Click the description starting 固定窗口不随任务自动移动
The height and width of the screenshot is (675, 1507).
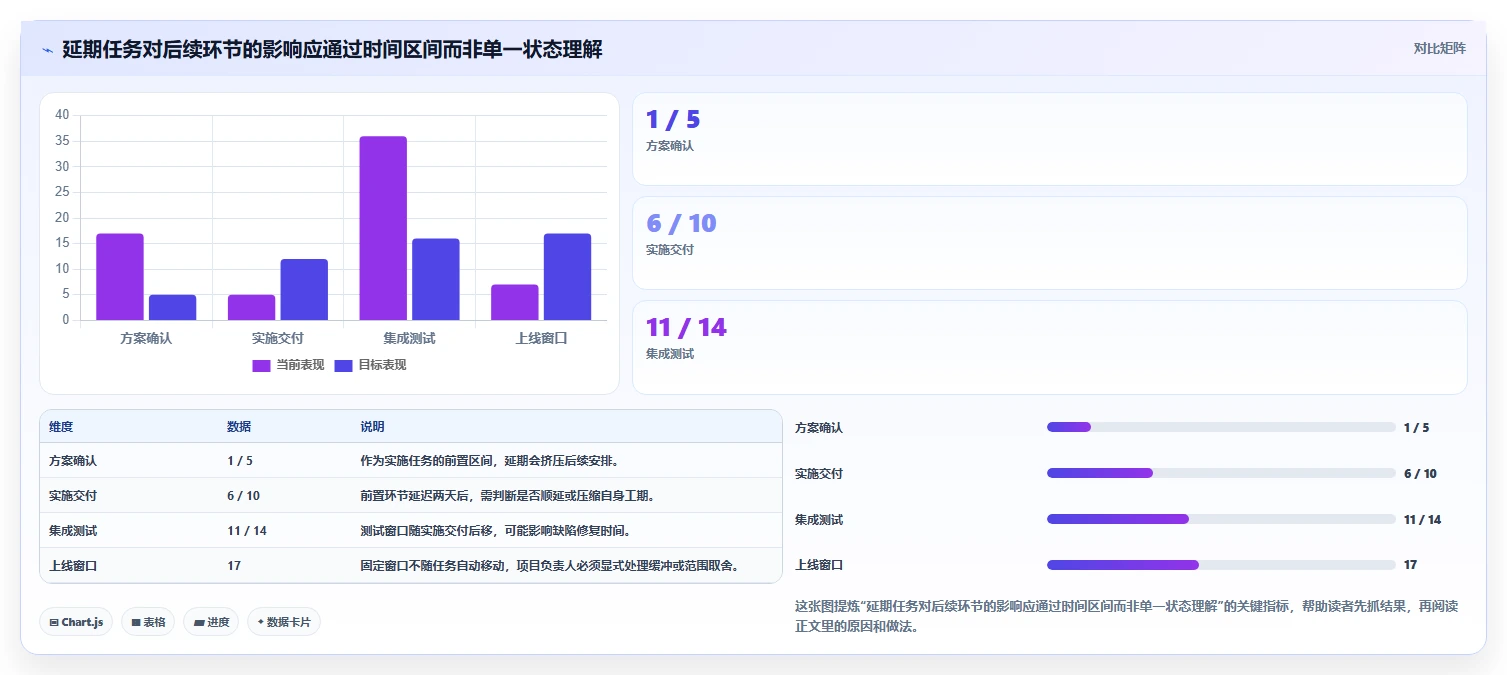[551, 566]
